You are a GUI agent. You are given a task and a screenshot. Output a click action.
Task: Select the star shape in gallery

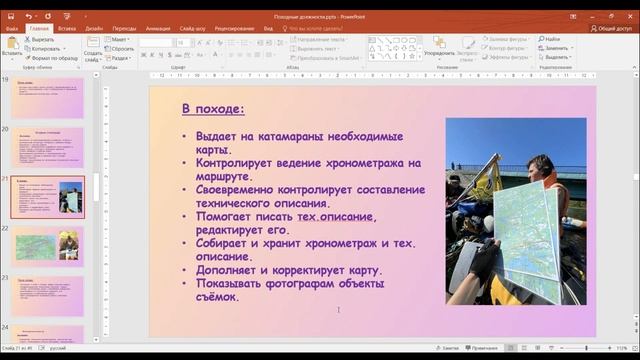point(412,56)
